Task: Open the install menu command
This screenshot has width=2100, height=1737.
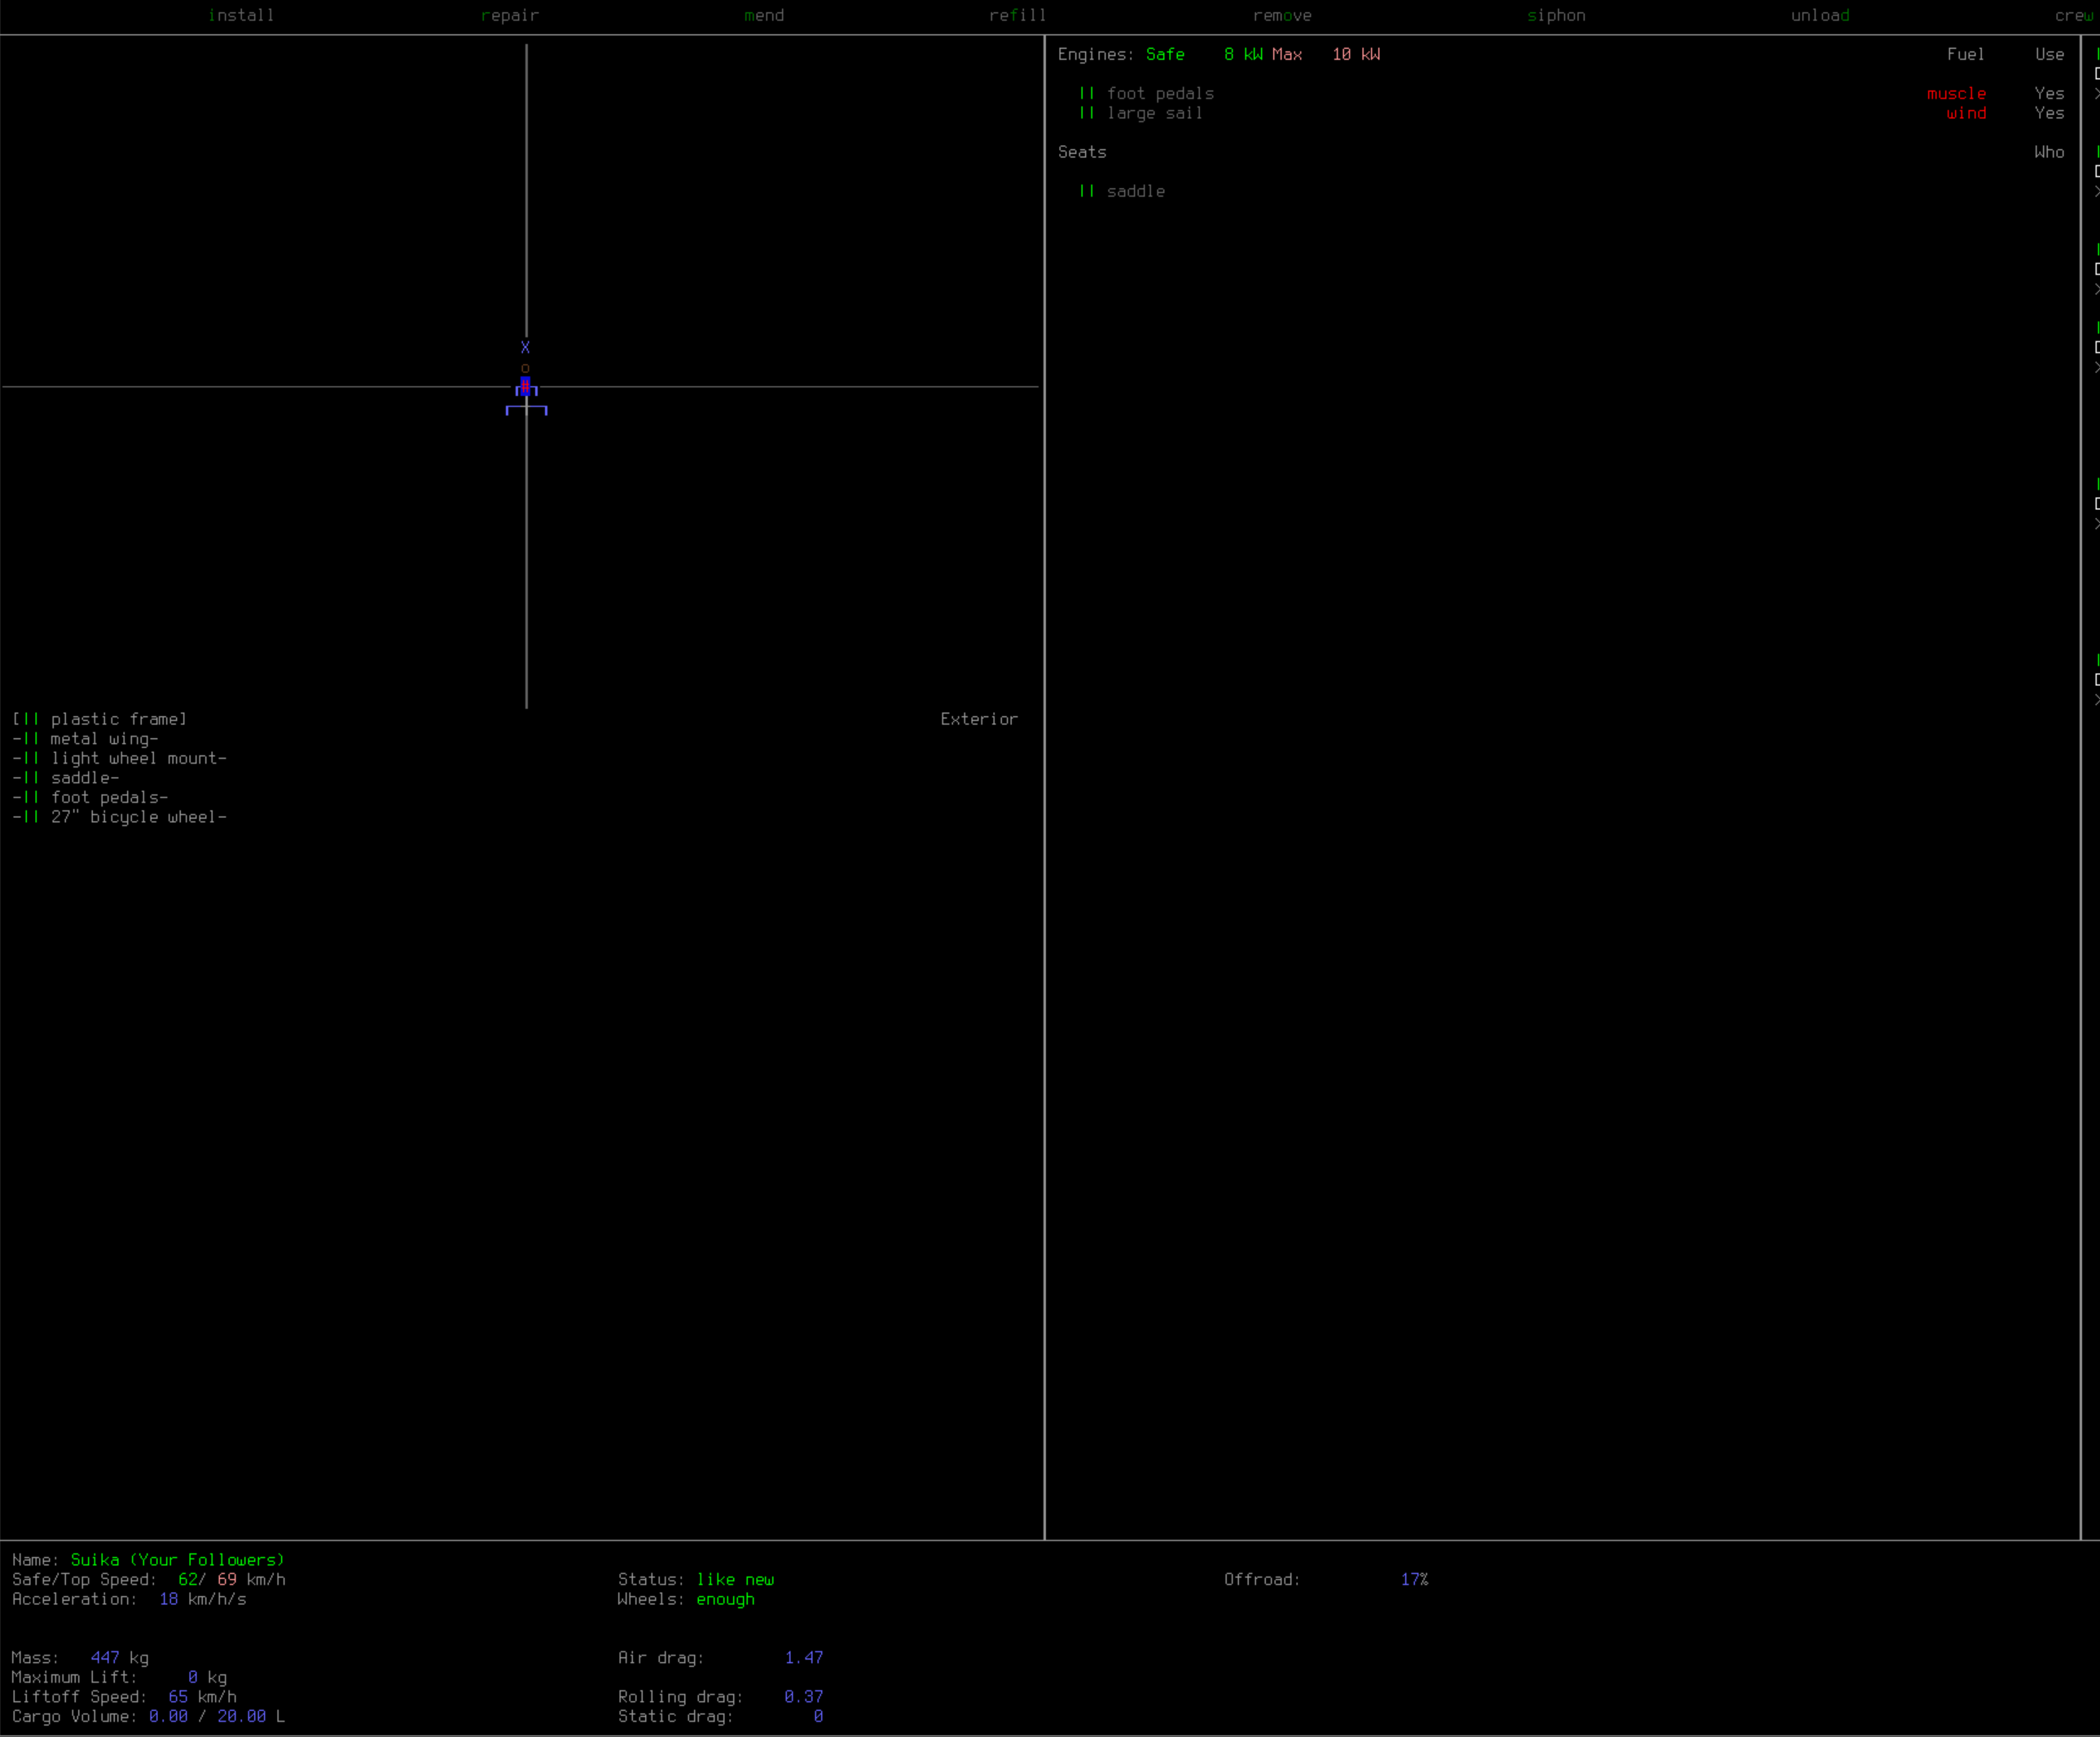Action: pos(241,15)
